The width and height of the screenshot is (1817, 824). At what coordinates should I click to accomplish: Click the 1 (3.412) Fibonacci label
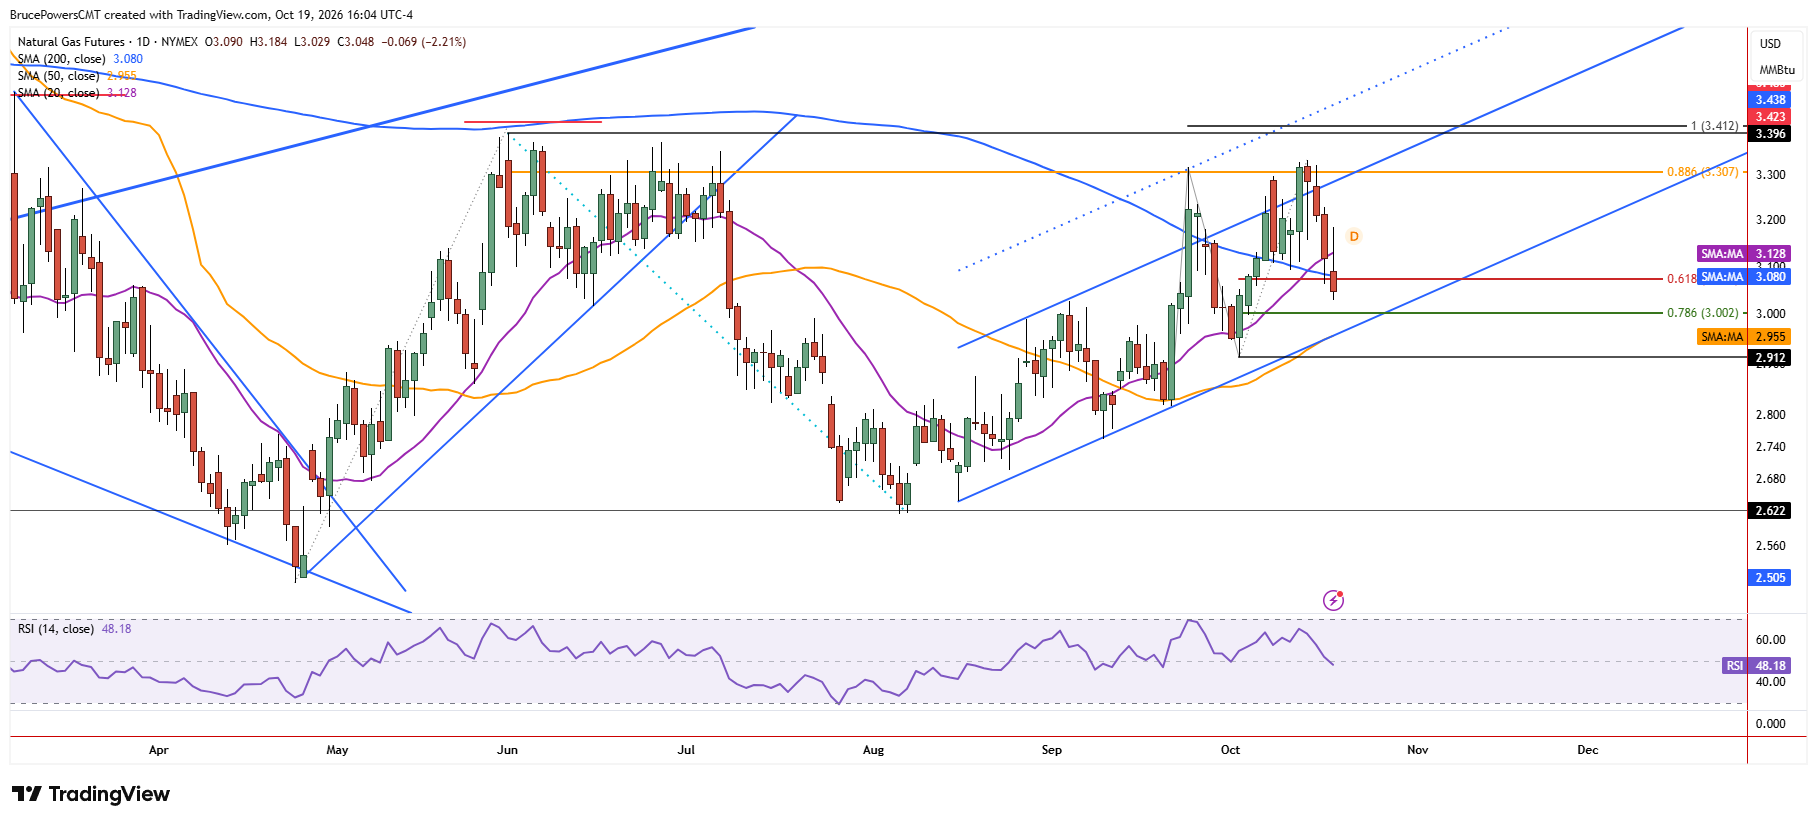point(1714,126)
